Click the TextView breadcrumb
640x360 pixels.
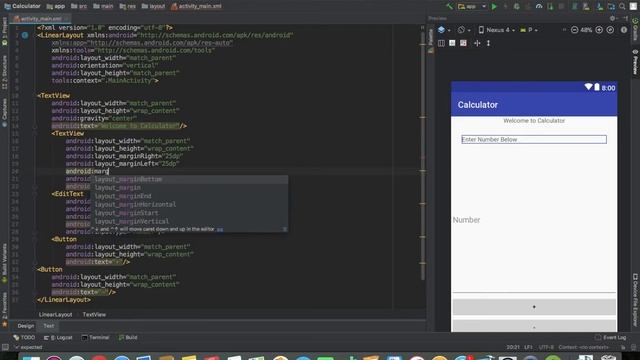94,315
